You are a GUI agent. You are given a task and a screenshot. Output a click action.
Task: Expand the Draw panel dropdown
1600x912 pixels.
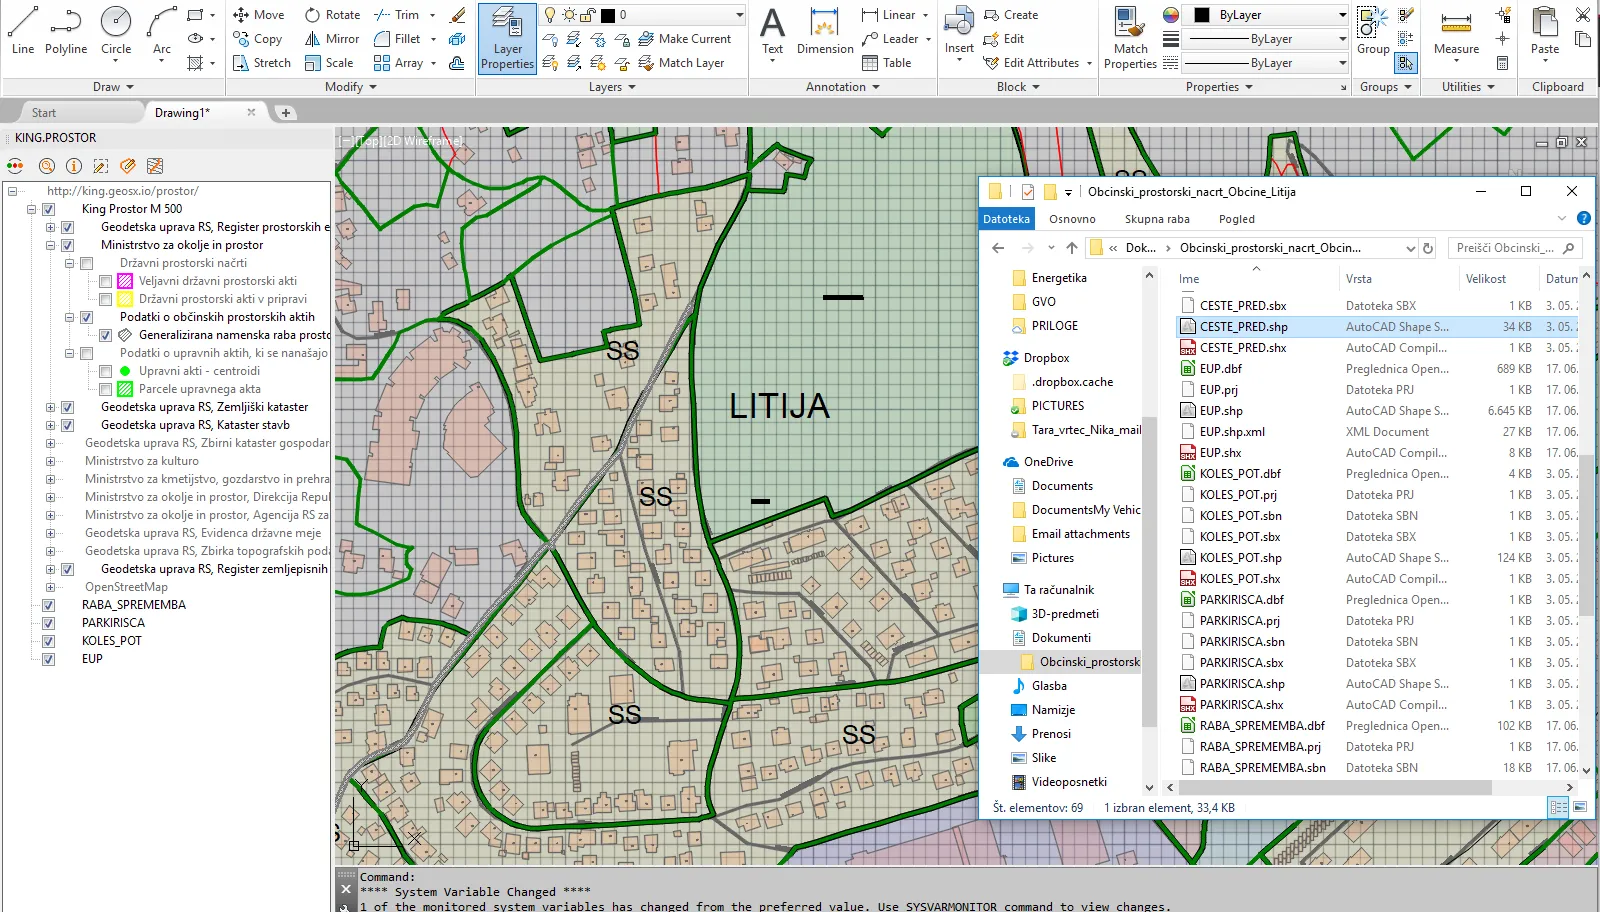(113, 87)
